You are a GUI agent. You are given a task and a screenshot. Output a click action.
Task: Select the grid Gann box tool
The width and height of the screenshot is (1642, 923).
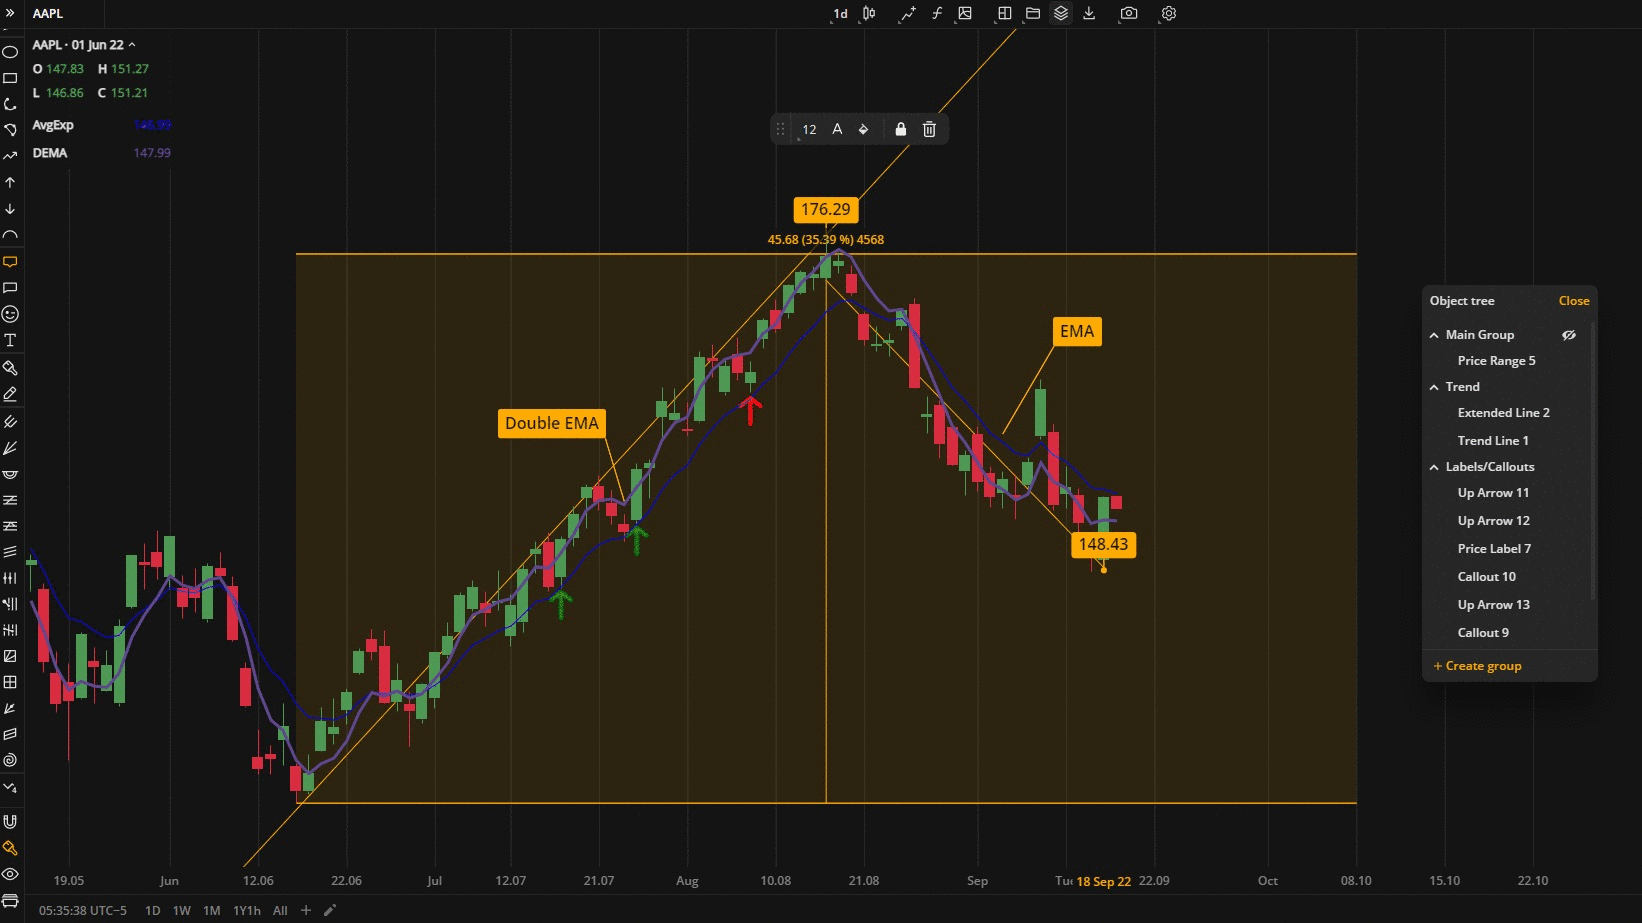pos(10,682)
